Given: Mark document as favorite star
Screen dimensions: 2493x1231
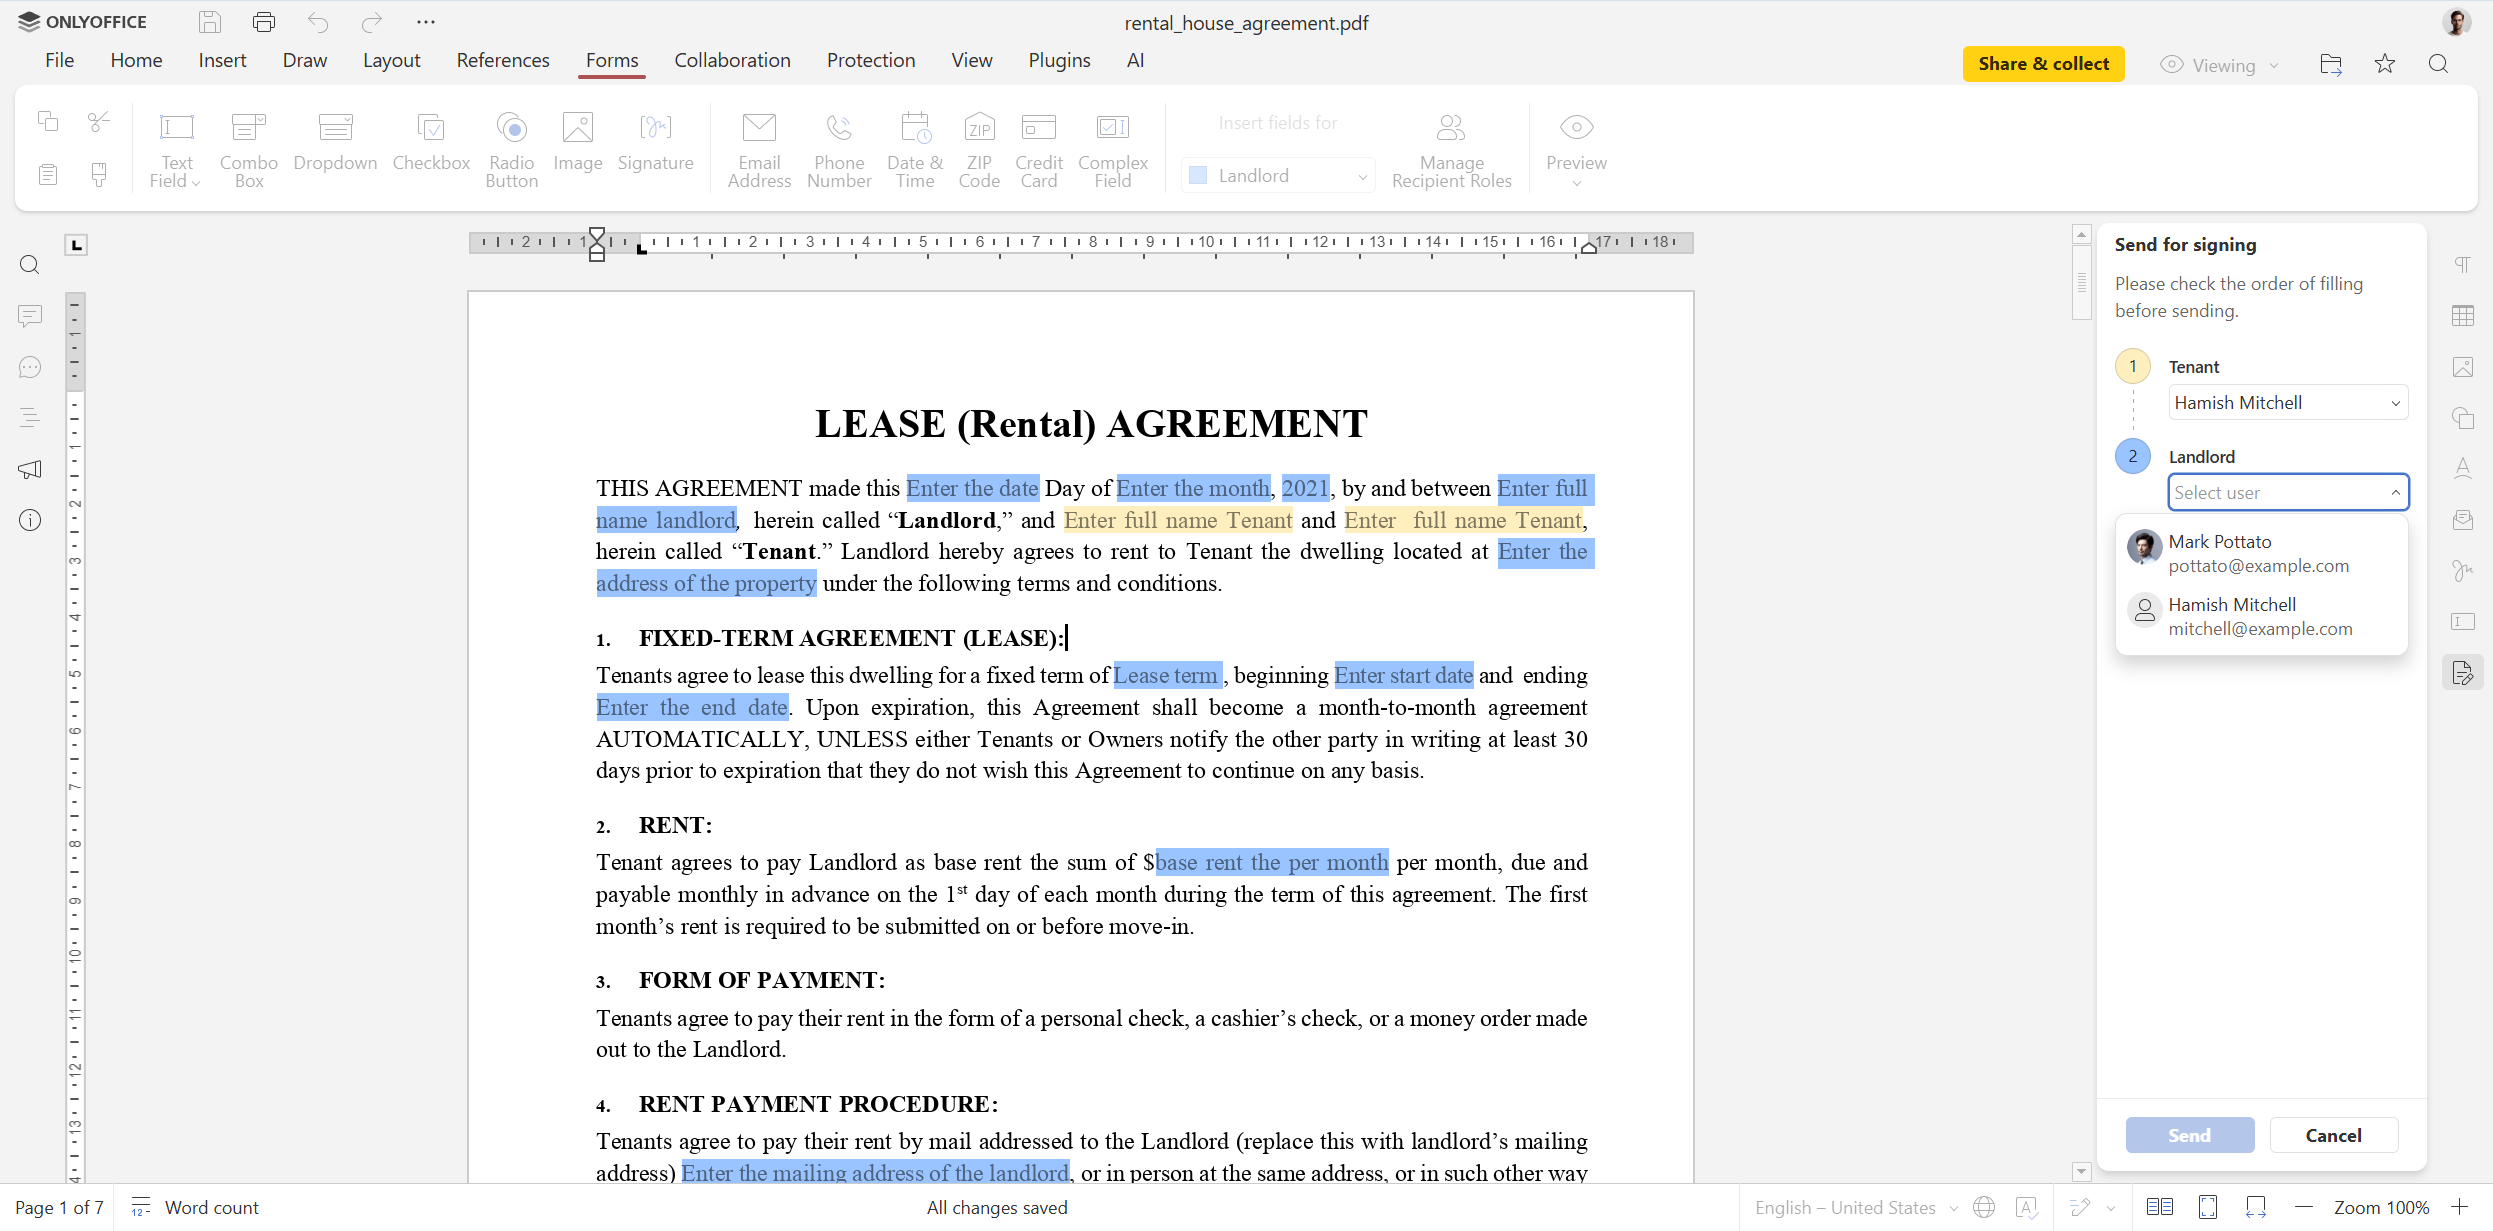Looking at the screenshot, I should tap(2385, 64).
